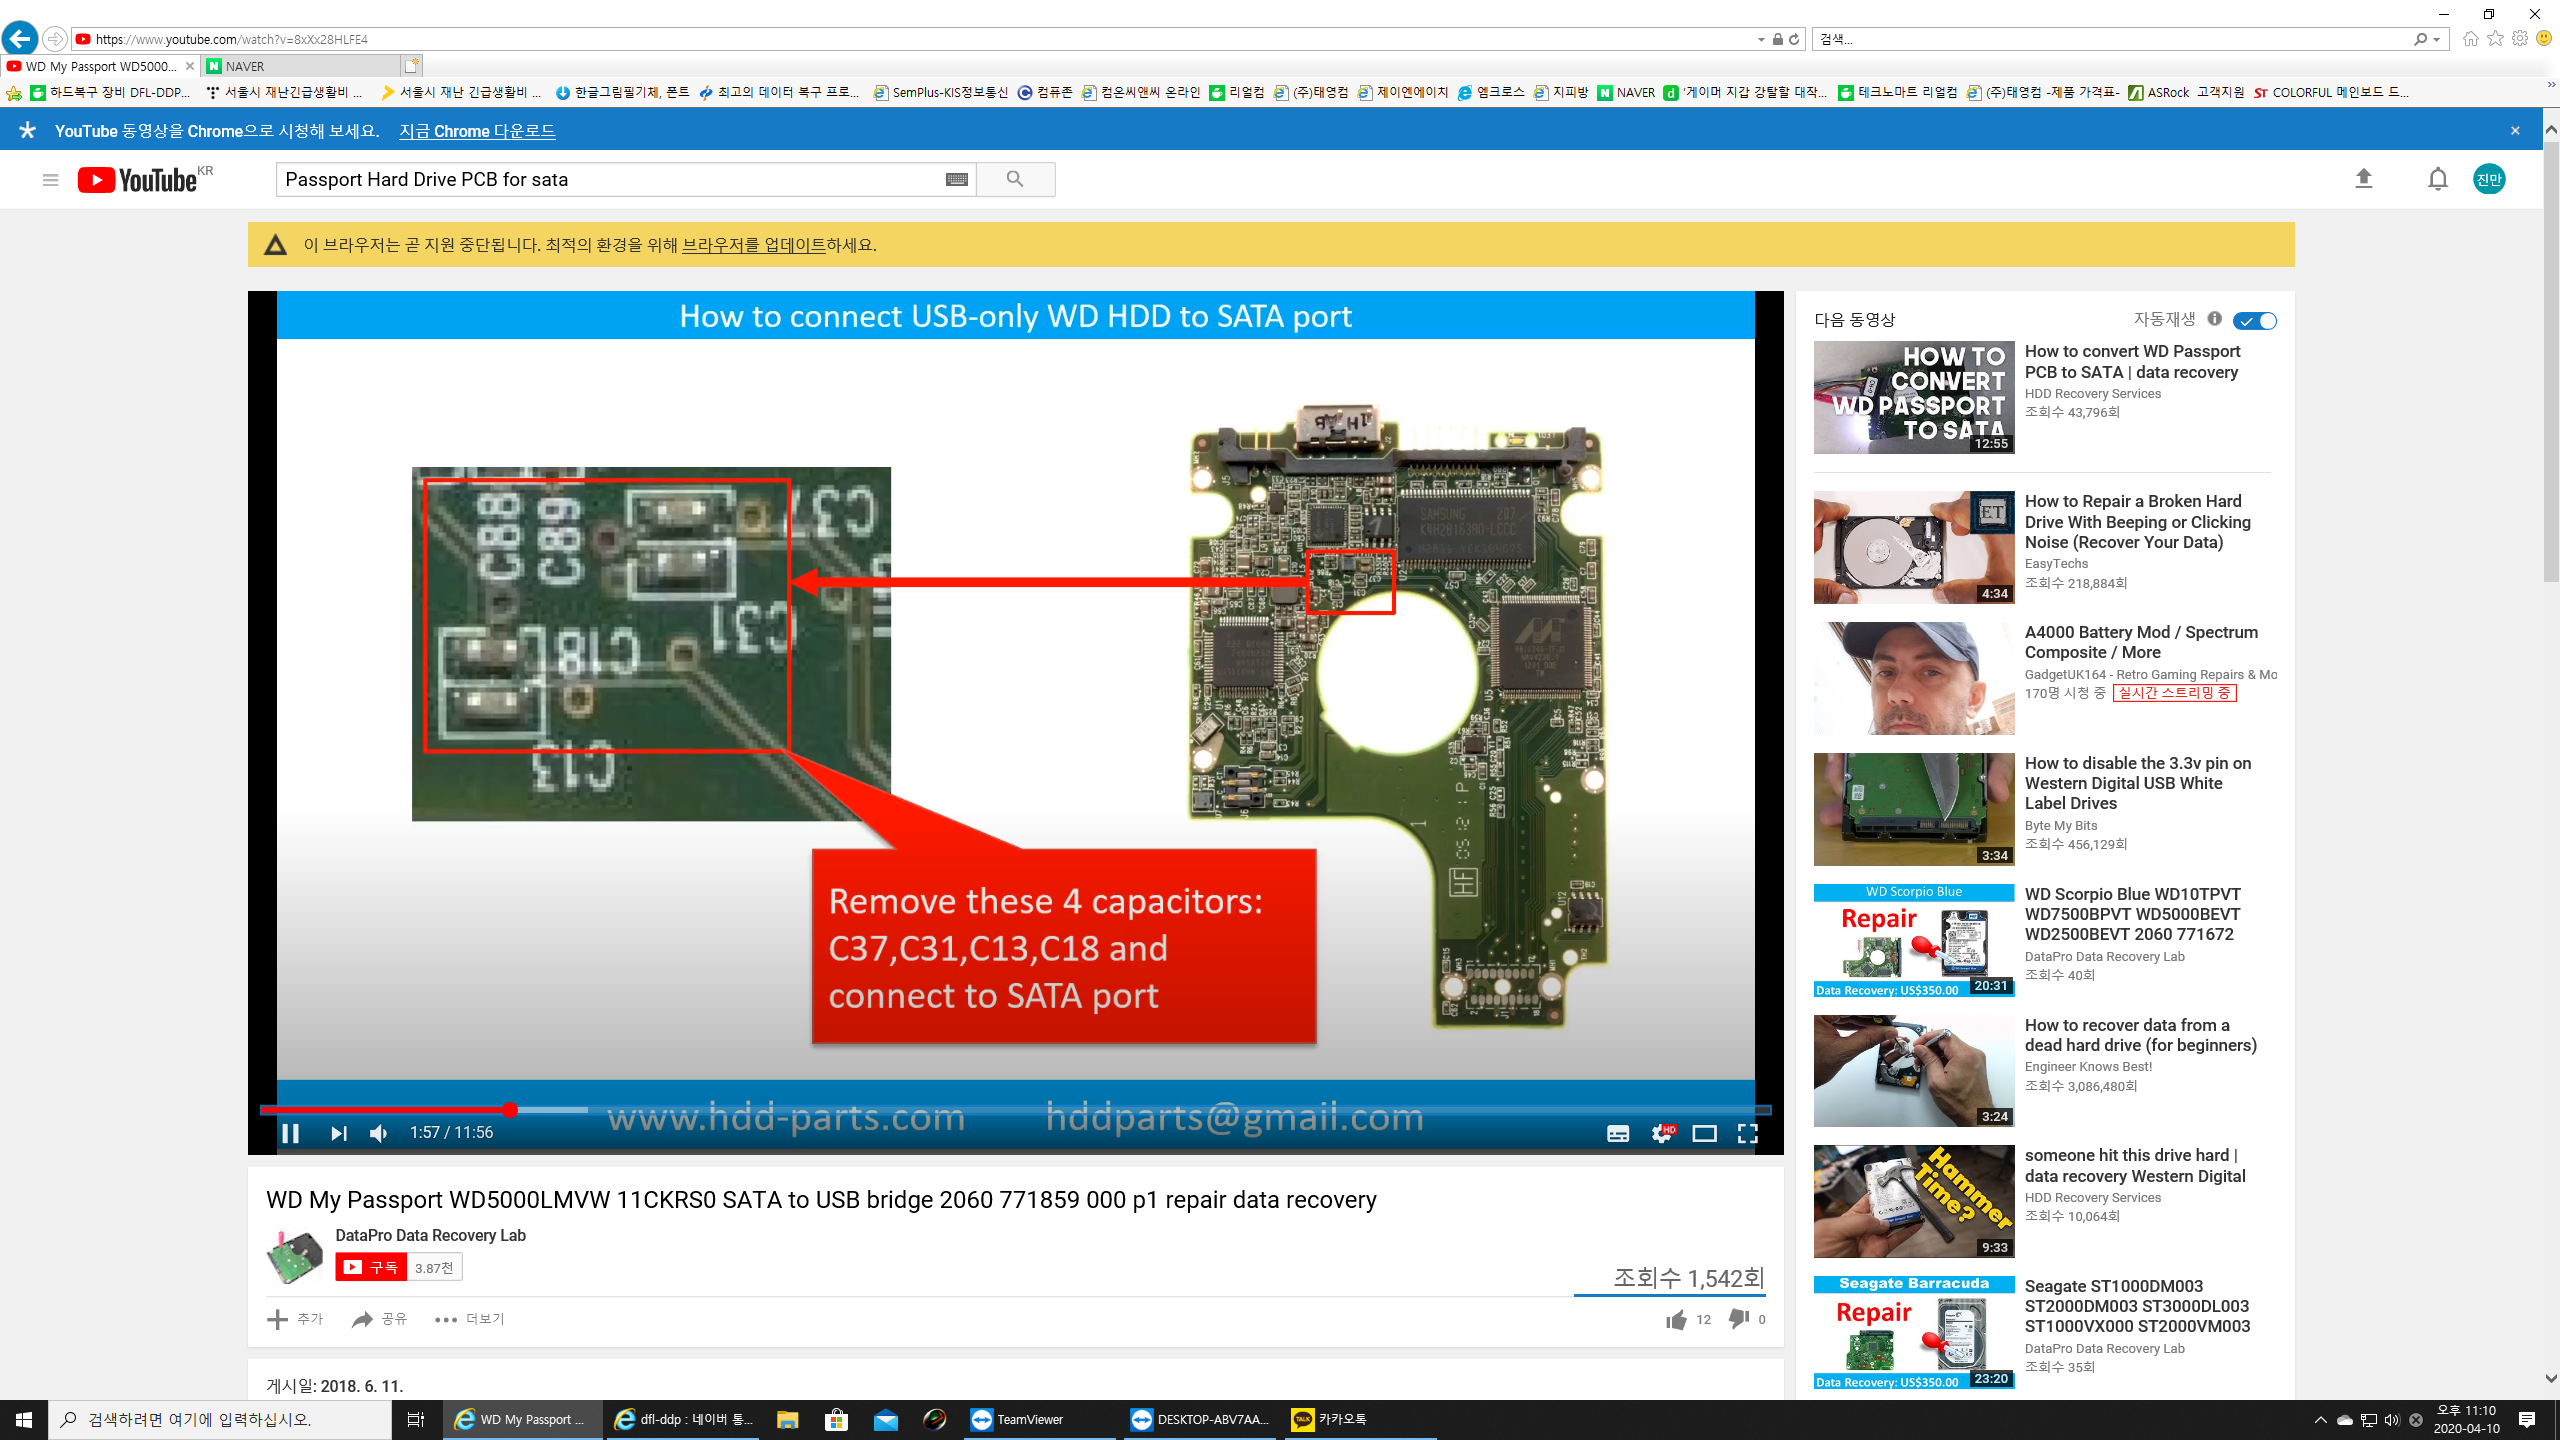This screenshot has height=1440, width=2560.
Task: Open DataPro Data Recovery Lab channel name
Action: (x=430, y=1235)
